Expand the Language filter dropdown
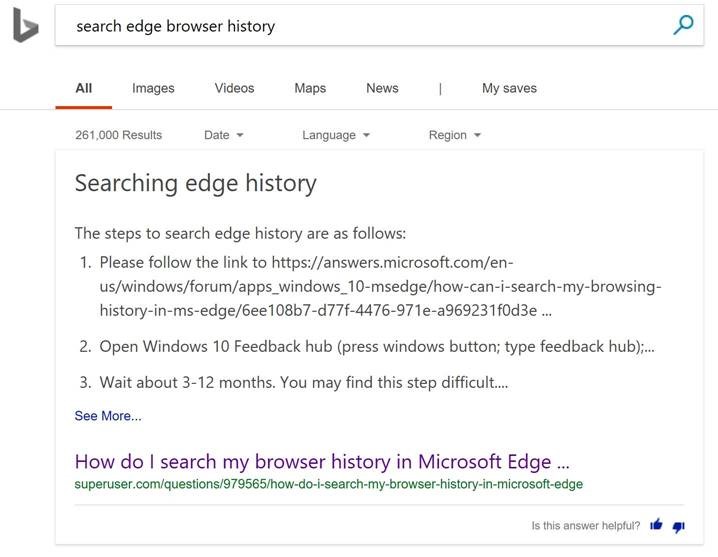 pos(336,135)
